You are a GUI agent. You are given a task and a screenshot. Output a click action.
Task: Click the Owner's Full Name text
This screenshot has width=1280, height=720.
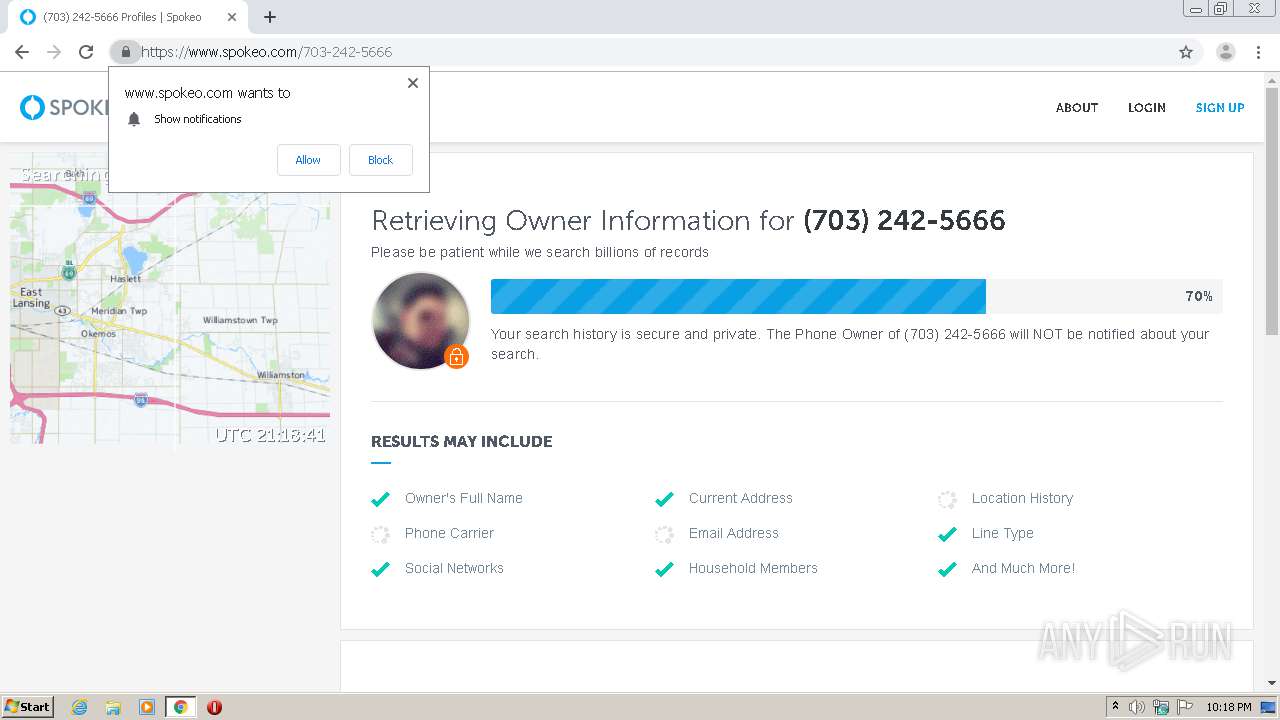coord(464,498)
